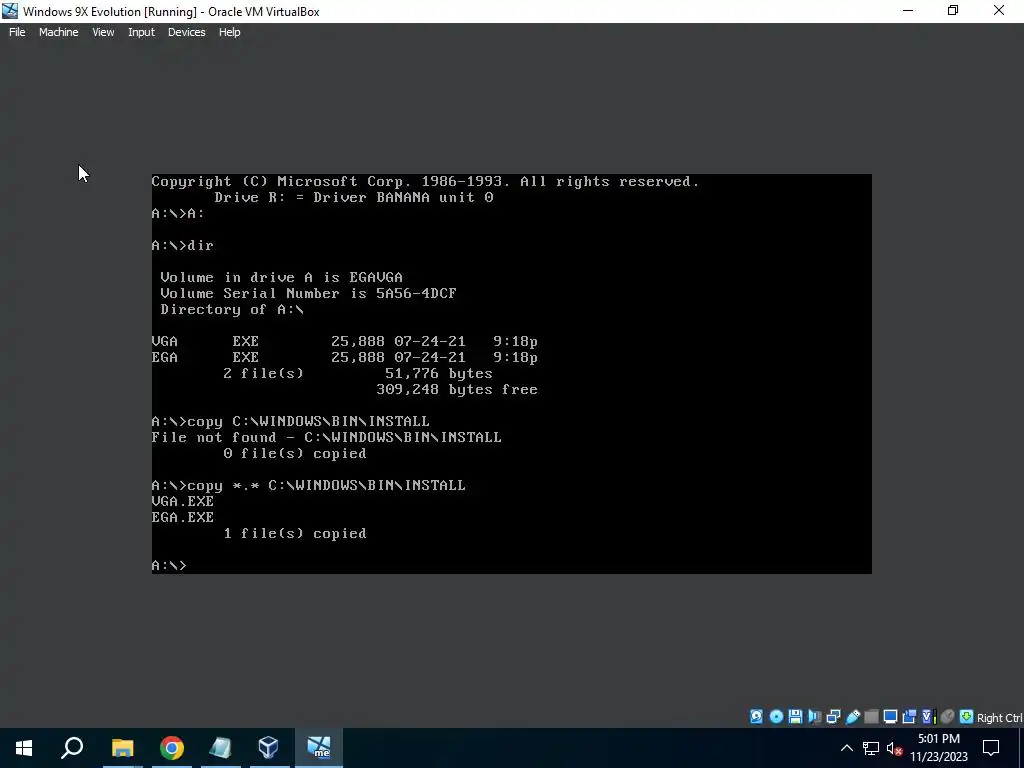Open the Help menu
Viewport: 1024px width, 768px height.
click(x=229, y=32)
